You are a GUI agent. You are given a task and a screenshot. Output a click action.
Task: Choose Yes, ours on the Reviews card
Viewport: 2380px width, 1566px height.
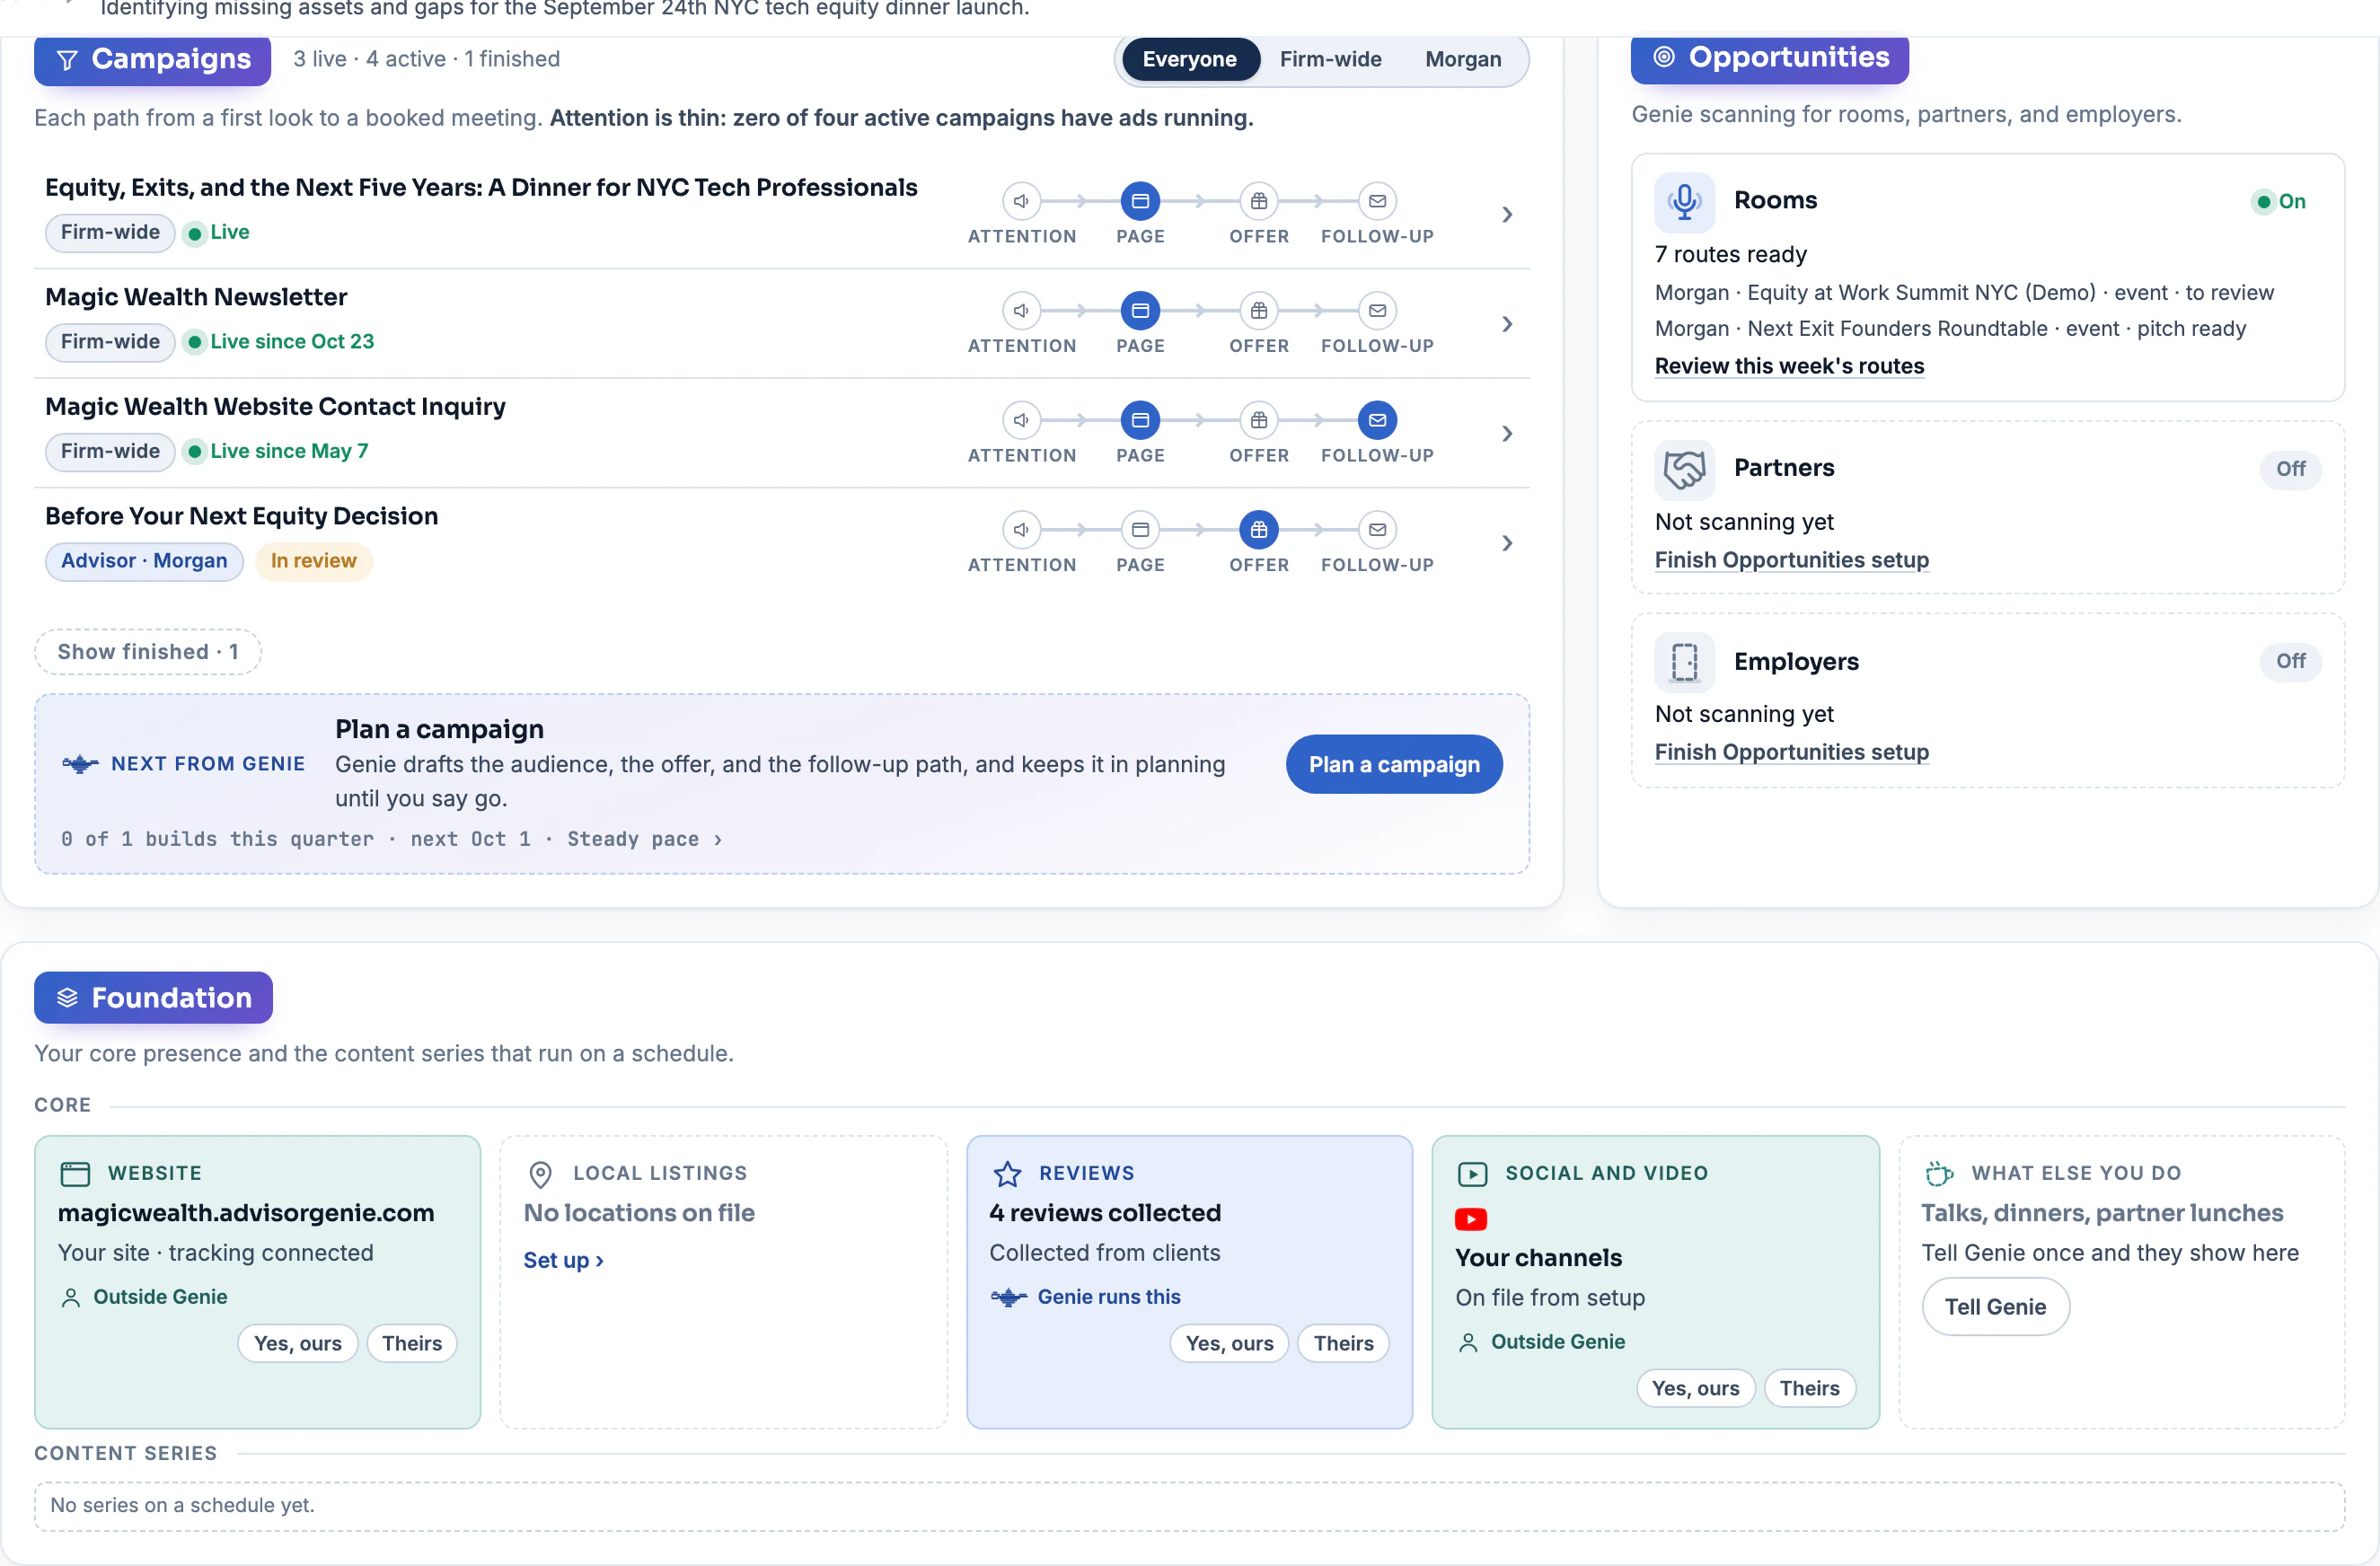tap(1229, 1343)
